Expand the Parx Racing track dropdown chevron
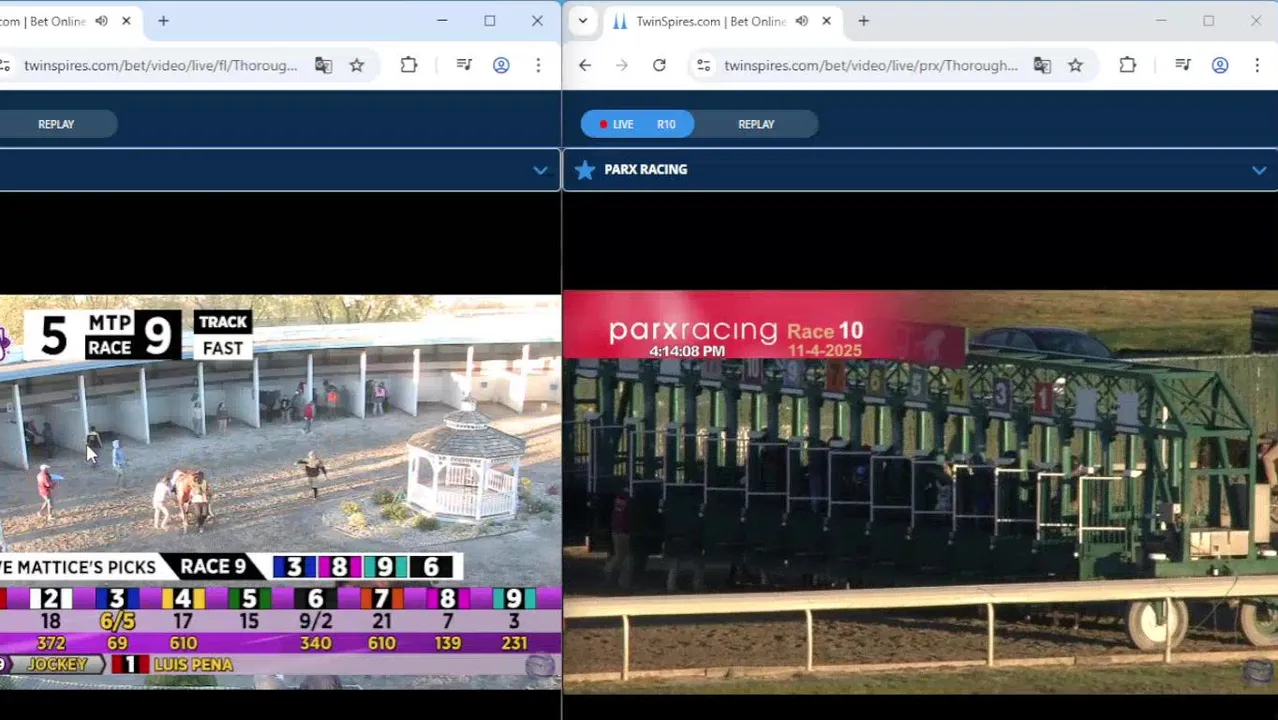Image resolution: width=1278 pixels, height=720 pixels. pos(1259,170)
